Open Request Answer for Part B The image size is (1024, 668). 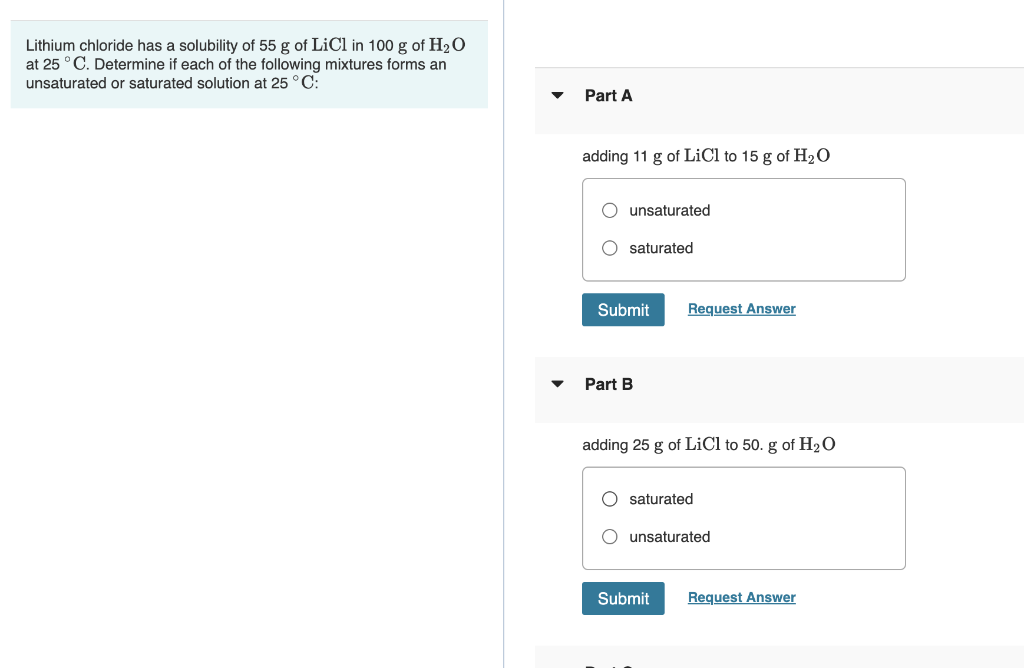click(741, 597)
